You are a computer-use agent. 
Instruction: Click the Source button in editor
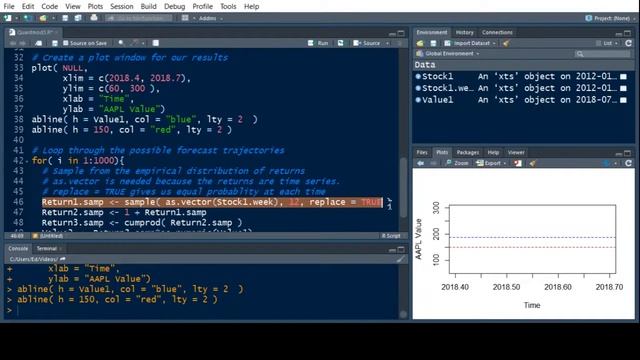367,43
